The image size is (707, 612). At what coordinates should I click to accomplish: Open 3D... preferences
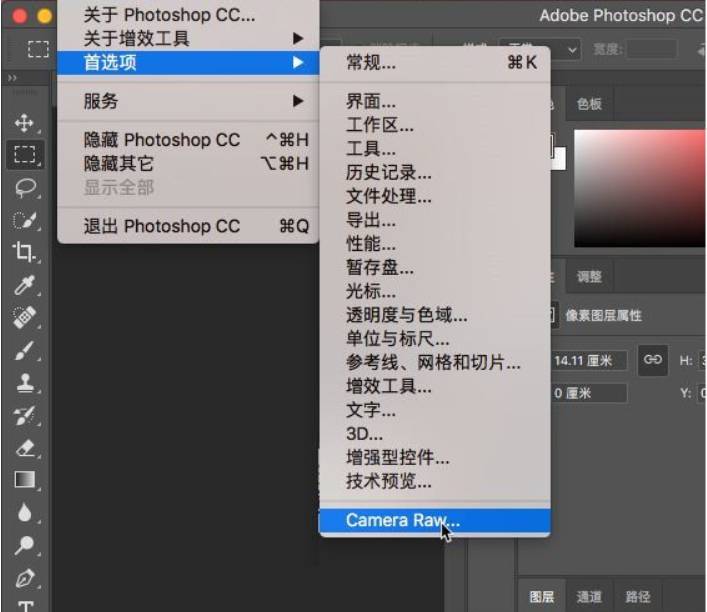(435, 434)
